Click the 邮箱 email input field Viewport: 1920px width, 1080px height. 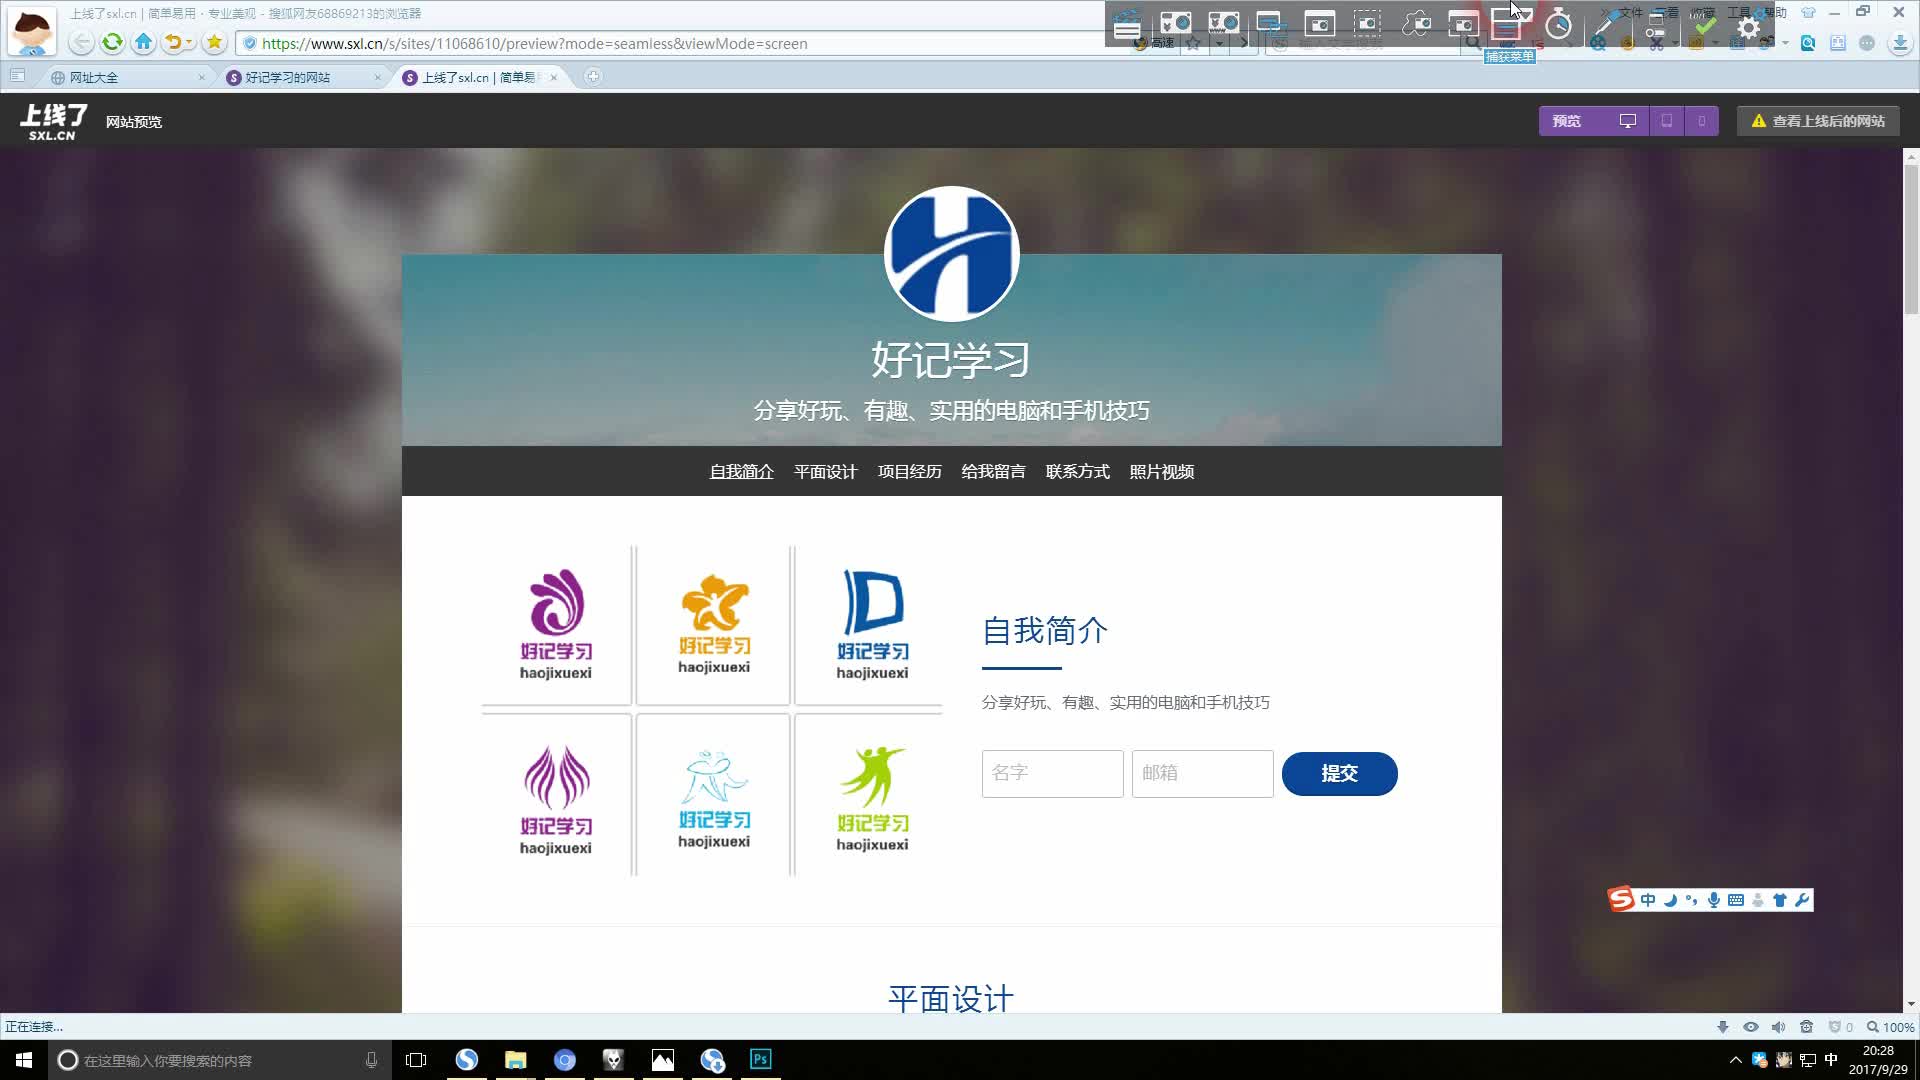pos(1203,774)
